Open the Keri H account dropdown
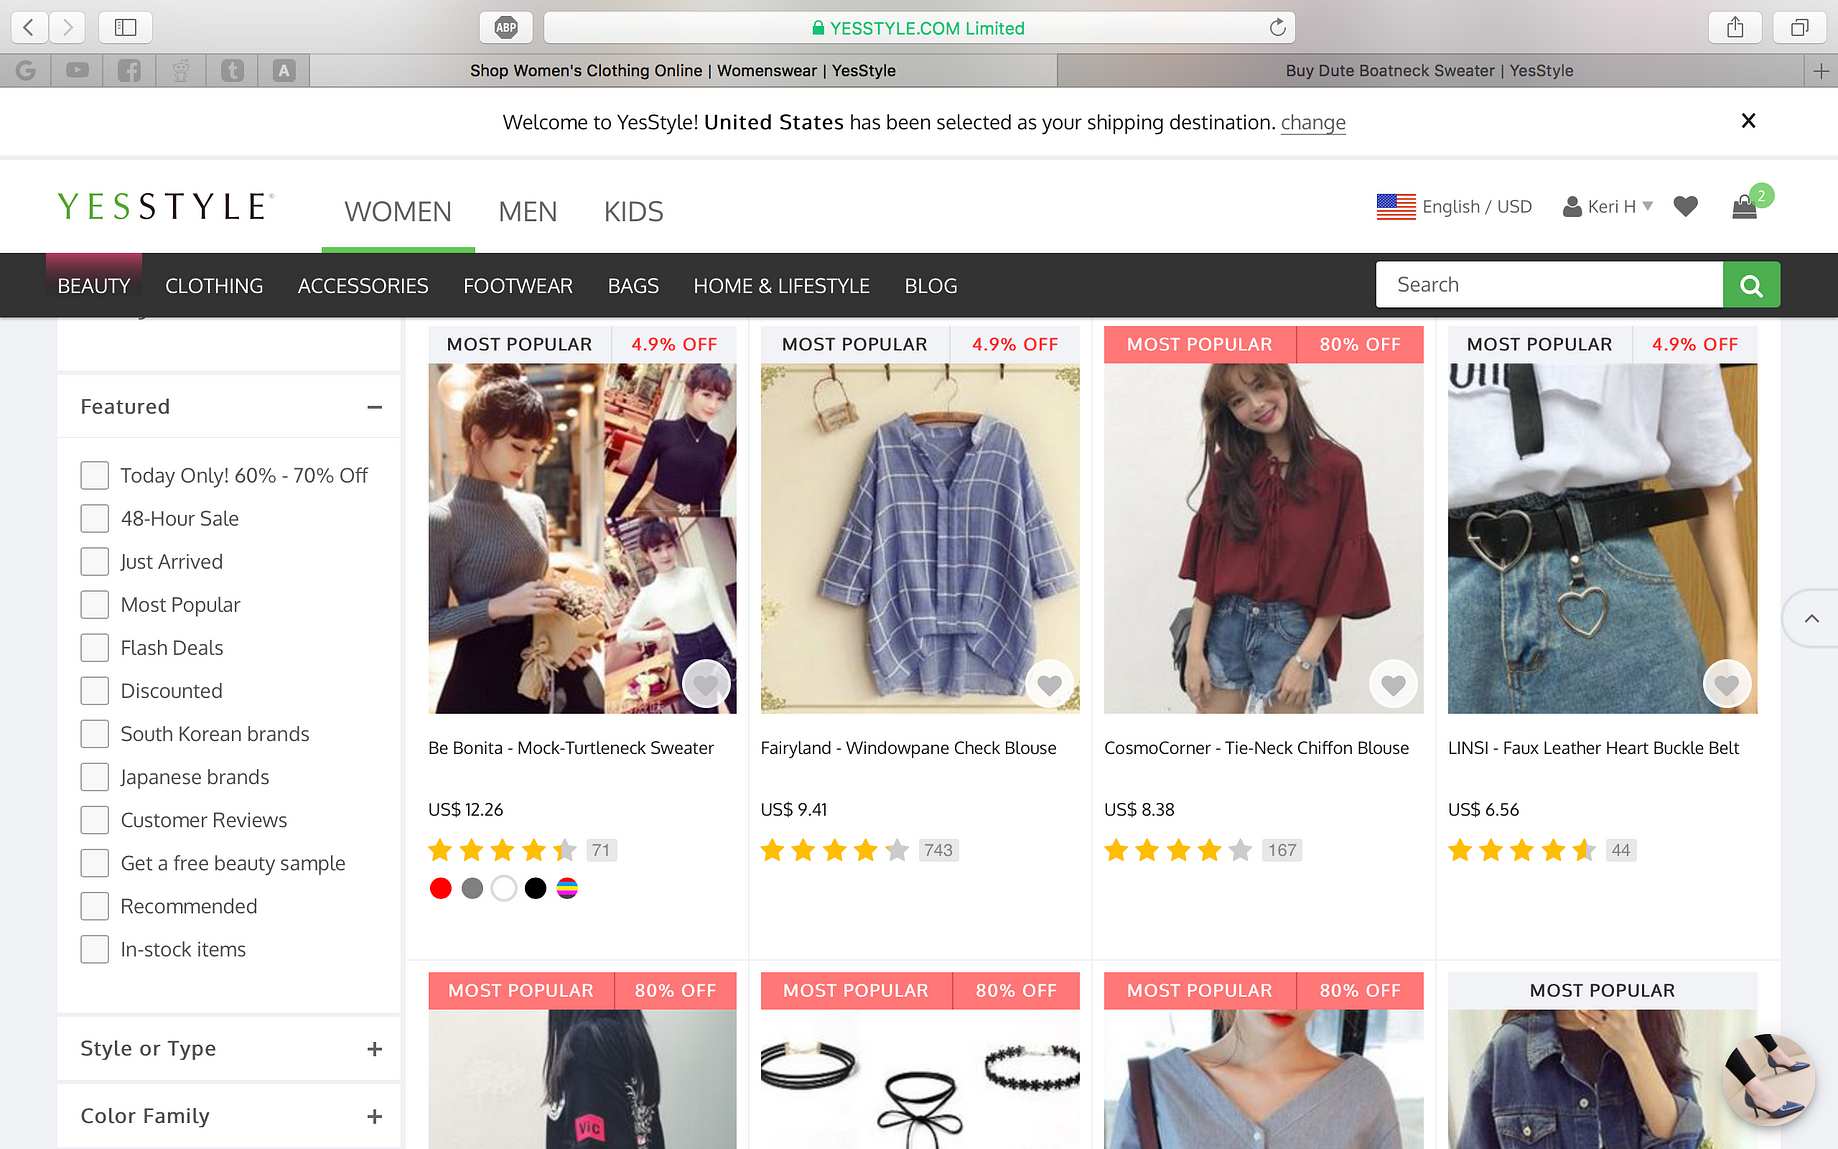The width and height of the screenshot is (1838, 1149). (1608, 206)
